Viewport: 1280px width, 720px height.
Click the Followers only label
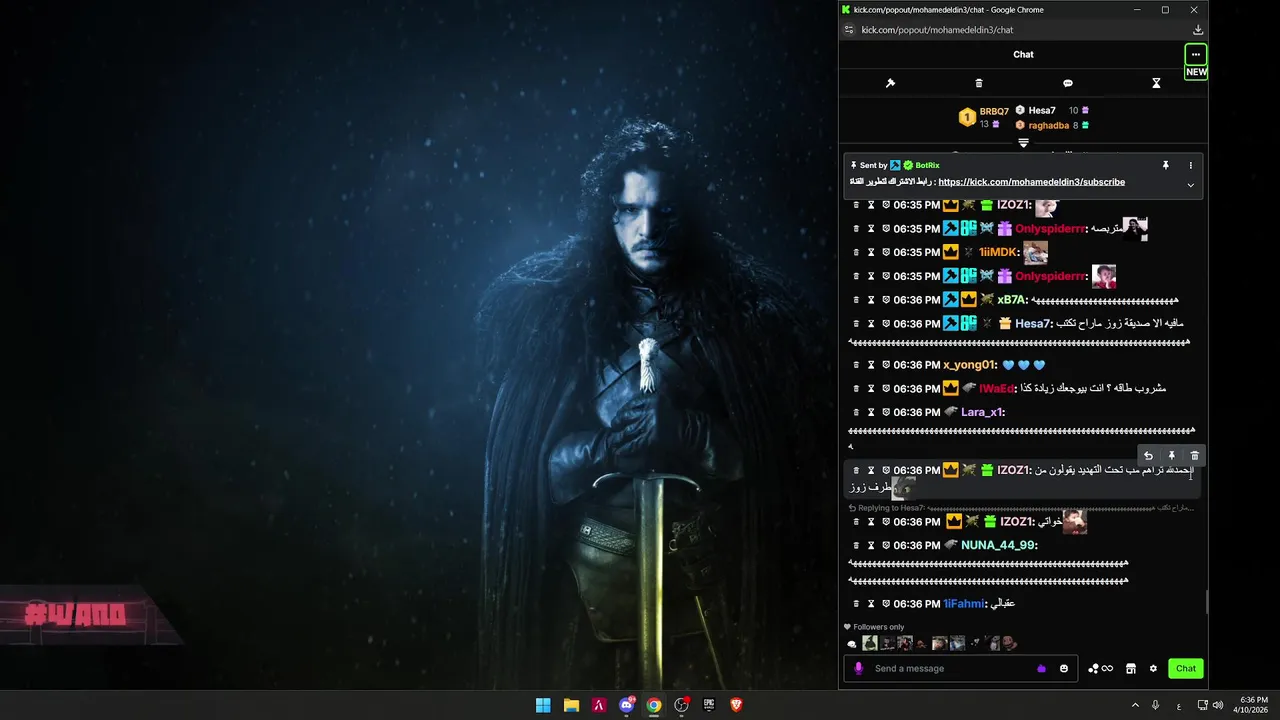[879, 627]
